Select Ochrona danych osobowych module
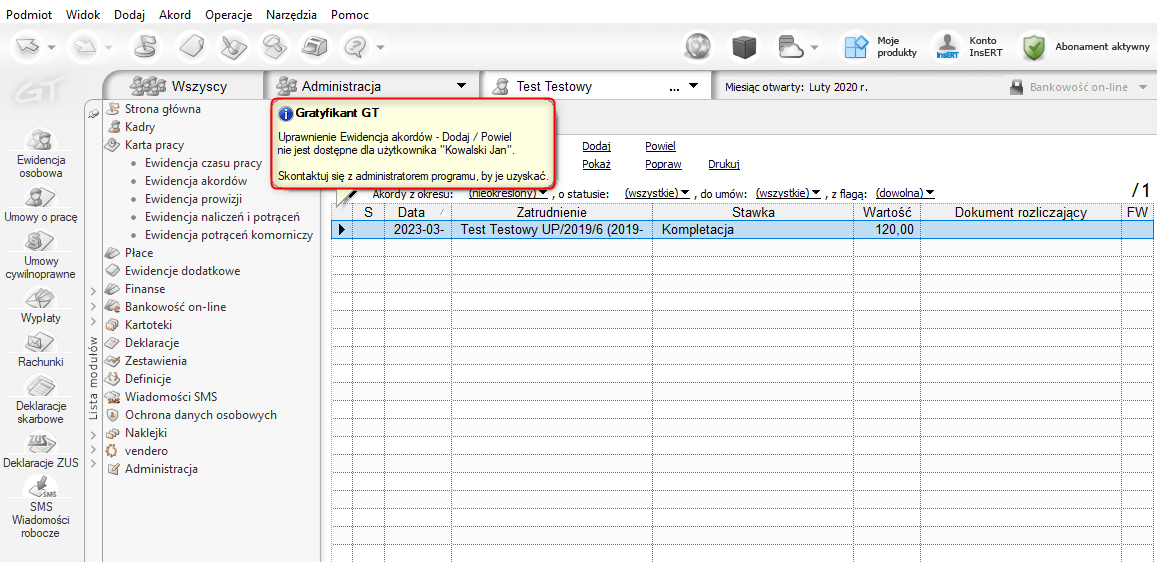 point(201,415)
